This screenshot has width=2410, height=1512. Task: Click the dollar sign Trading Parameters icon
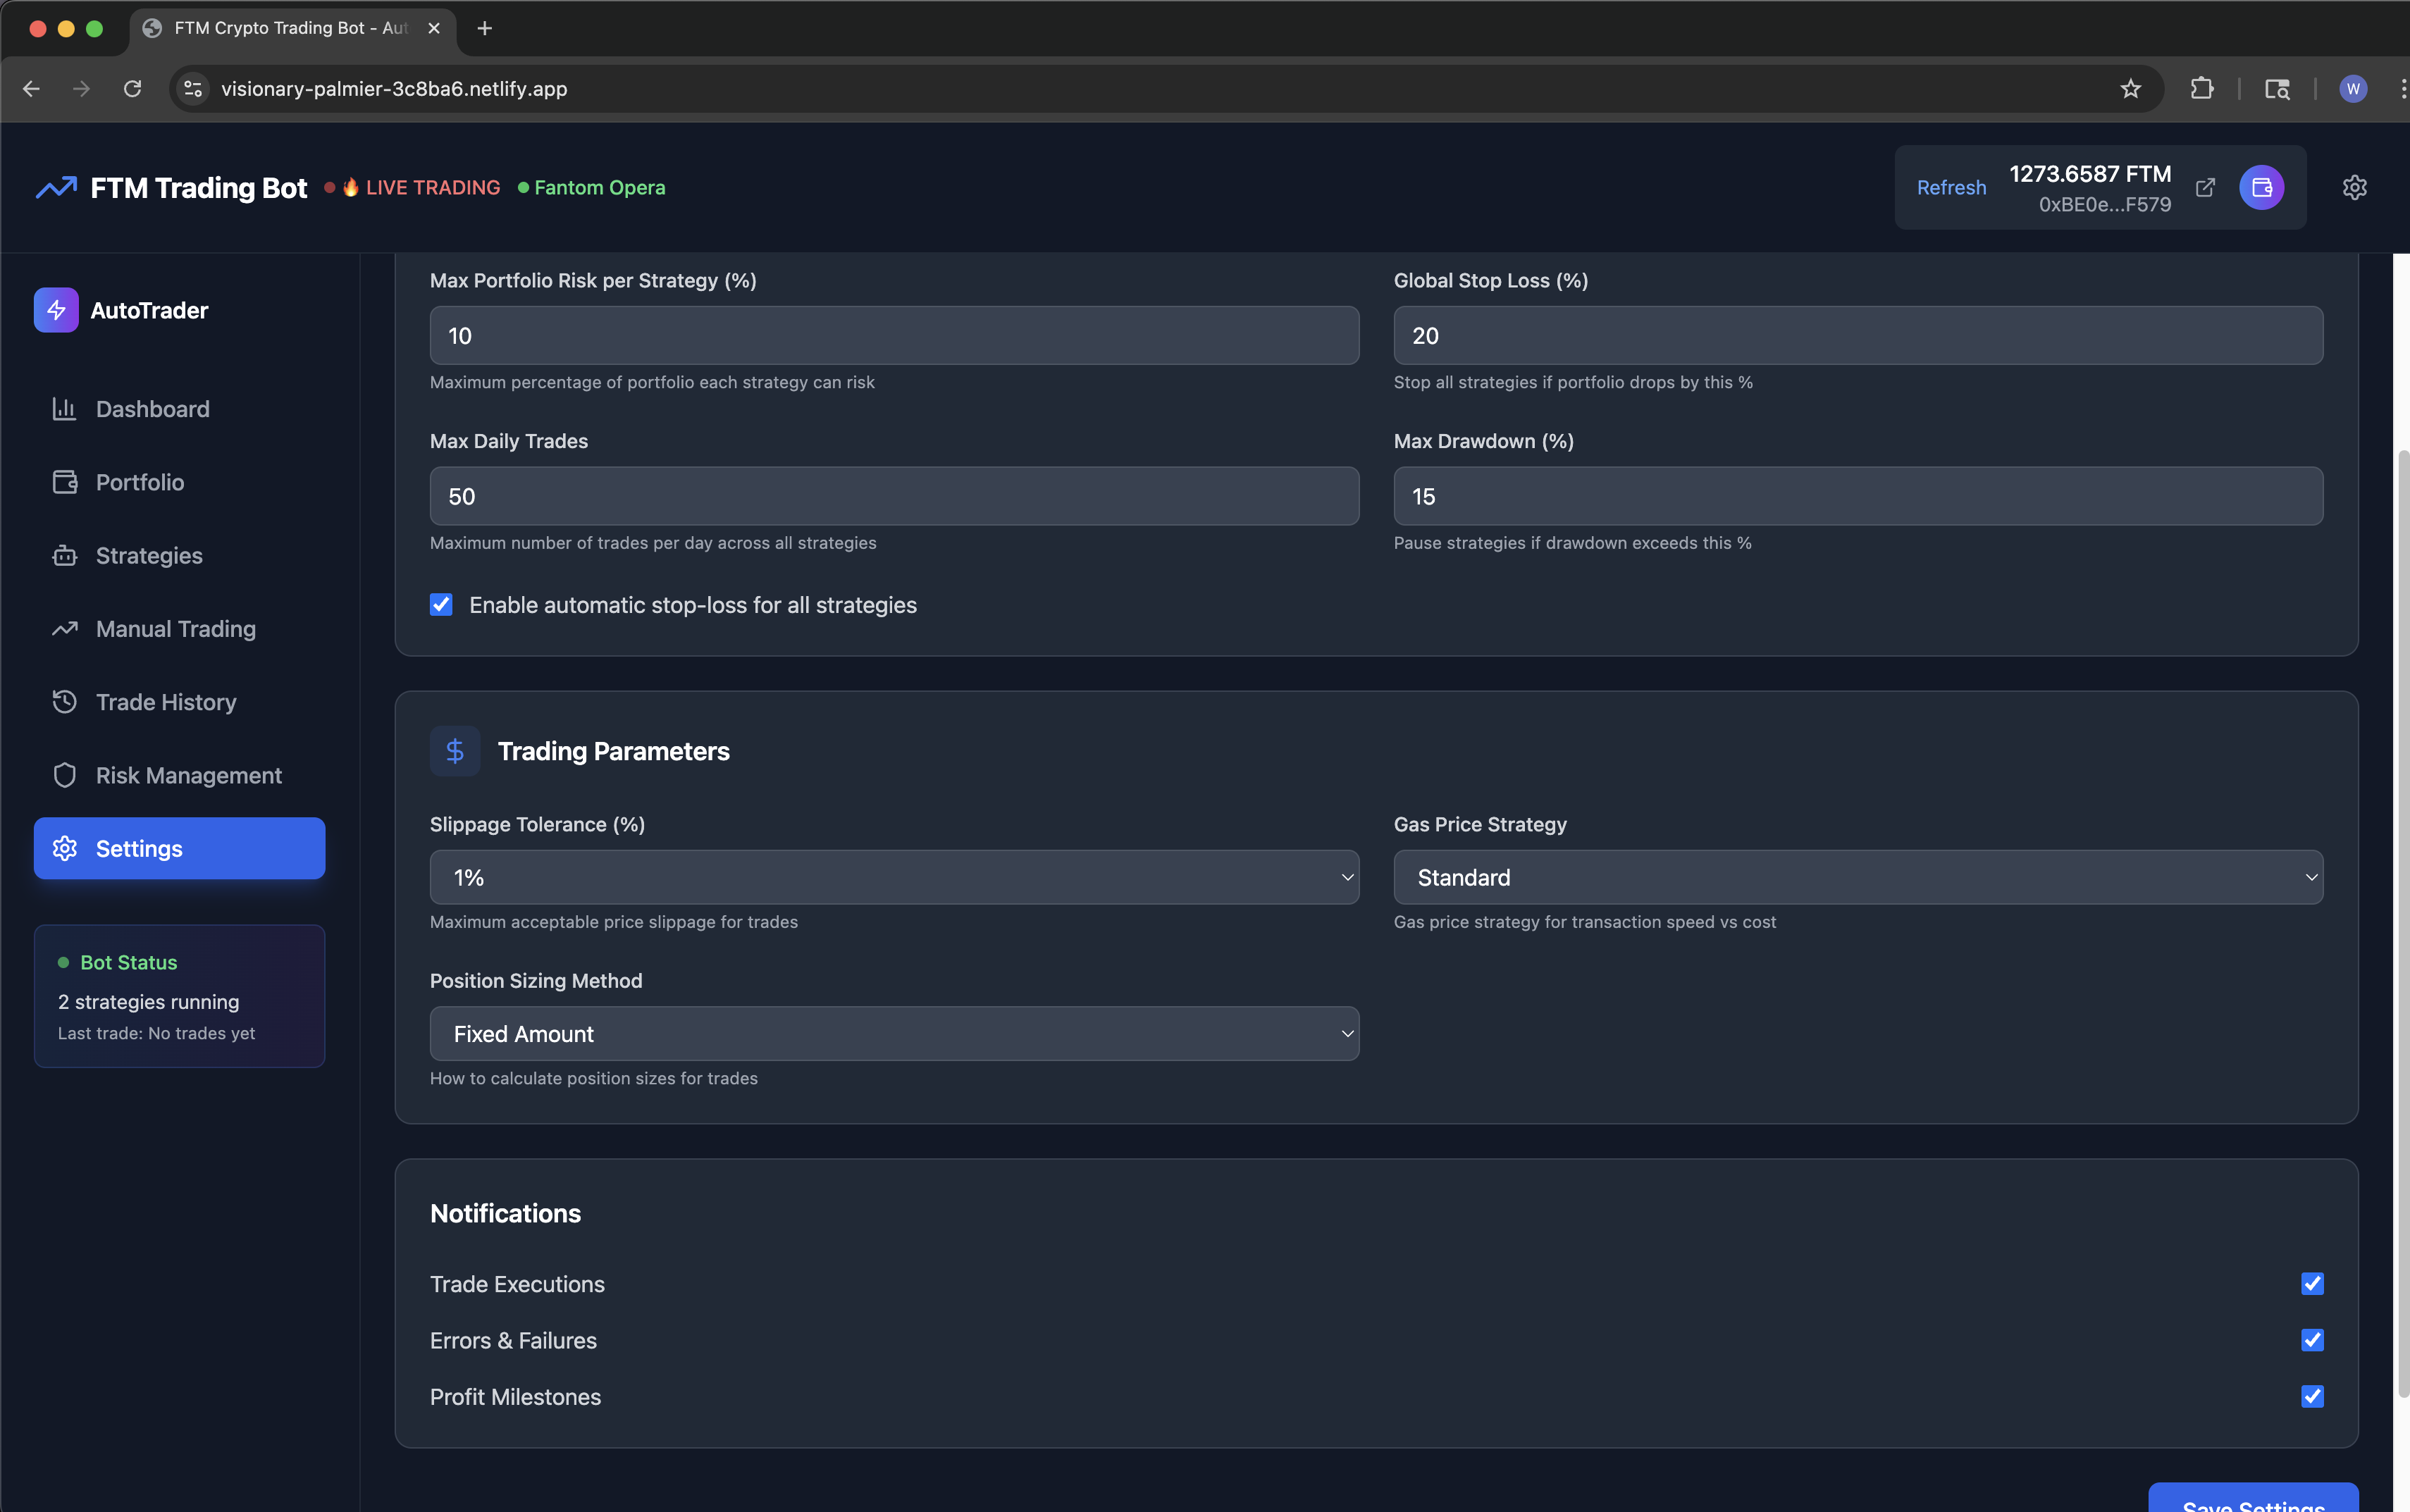[455, 751]
